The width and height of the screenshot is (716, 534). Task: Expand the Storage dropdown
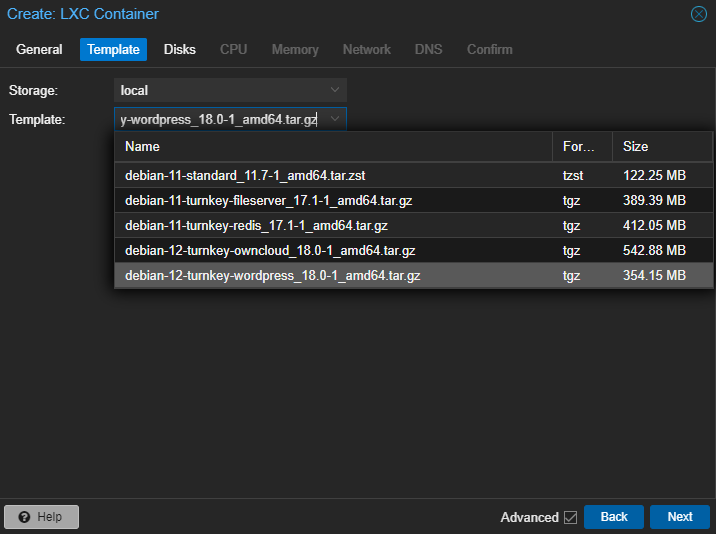[335, 90]
